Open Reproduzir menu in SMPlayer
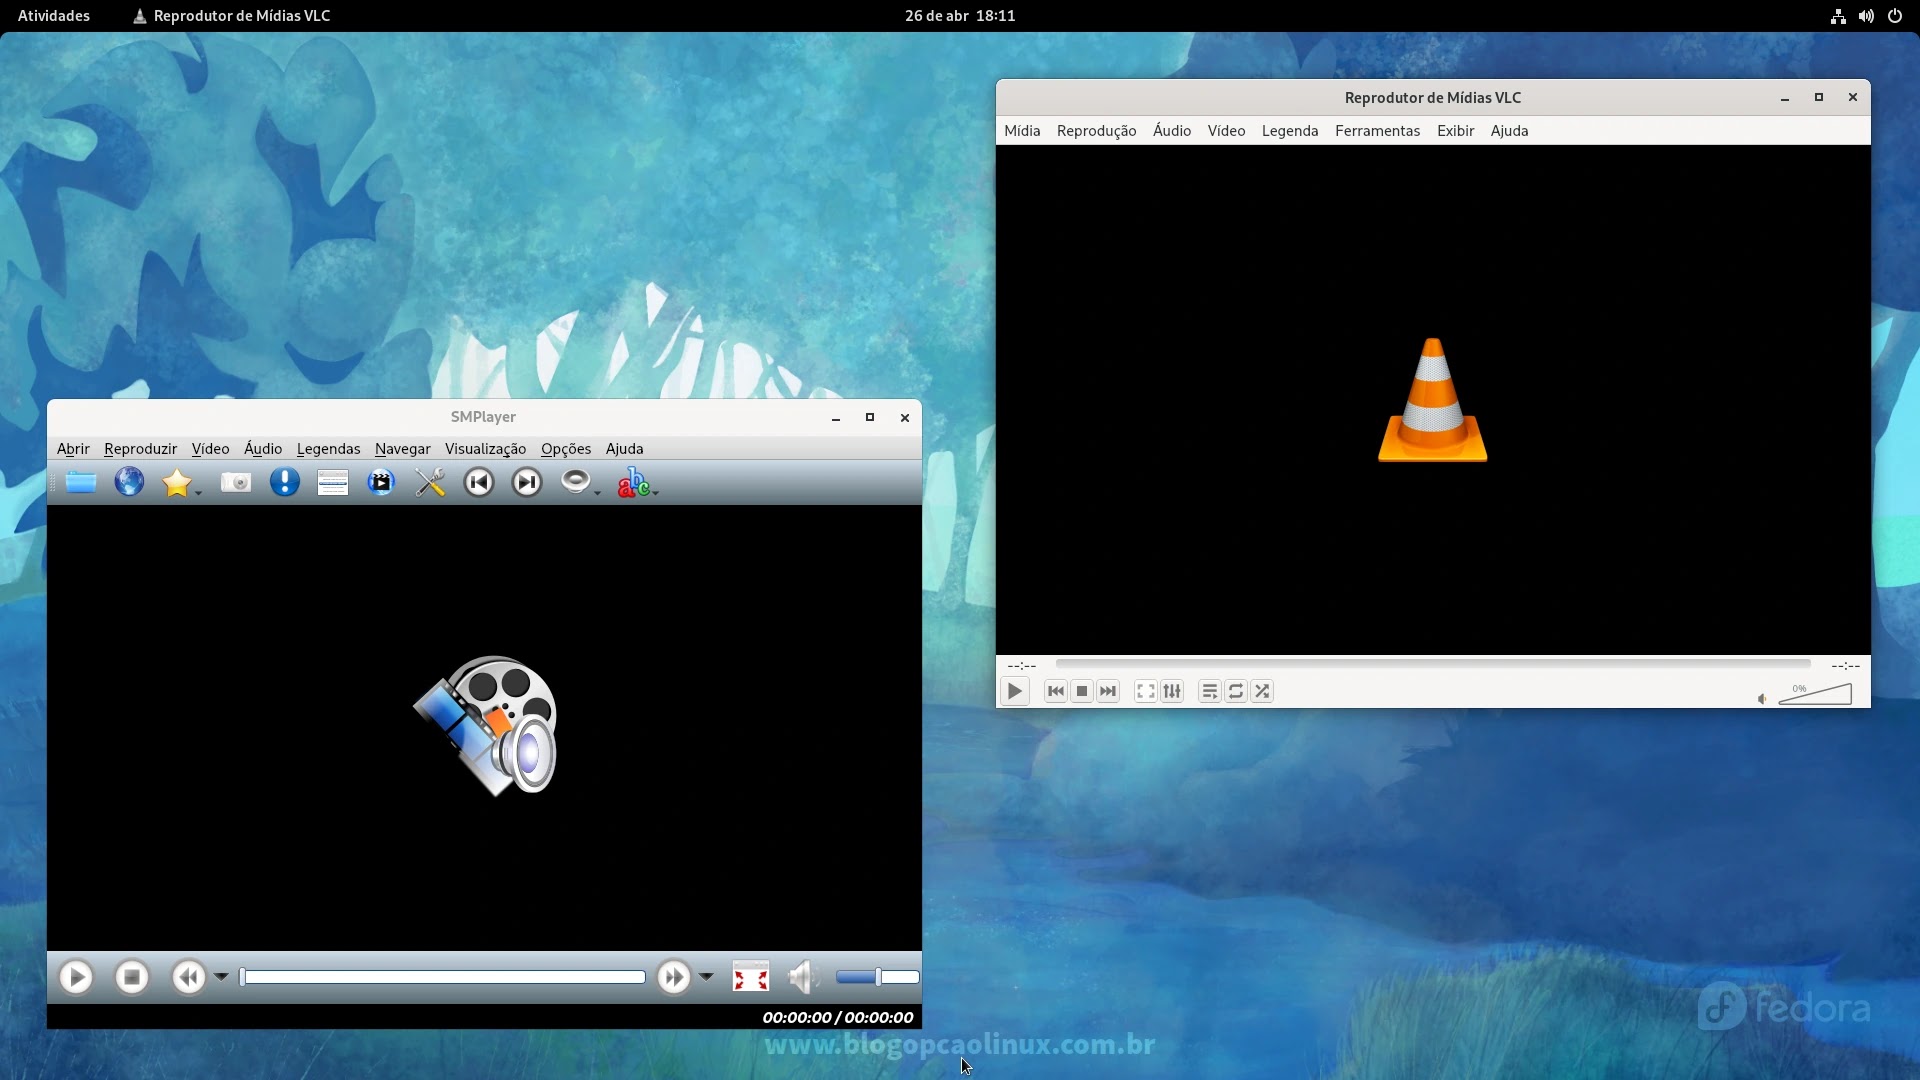The image size is (1920, 1080). tap(140, 449)
